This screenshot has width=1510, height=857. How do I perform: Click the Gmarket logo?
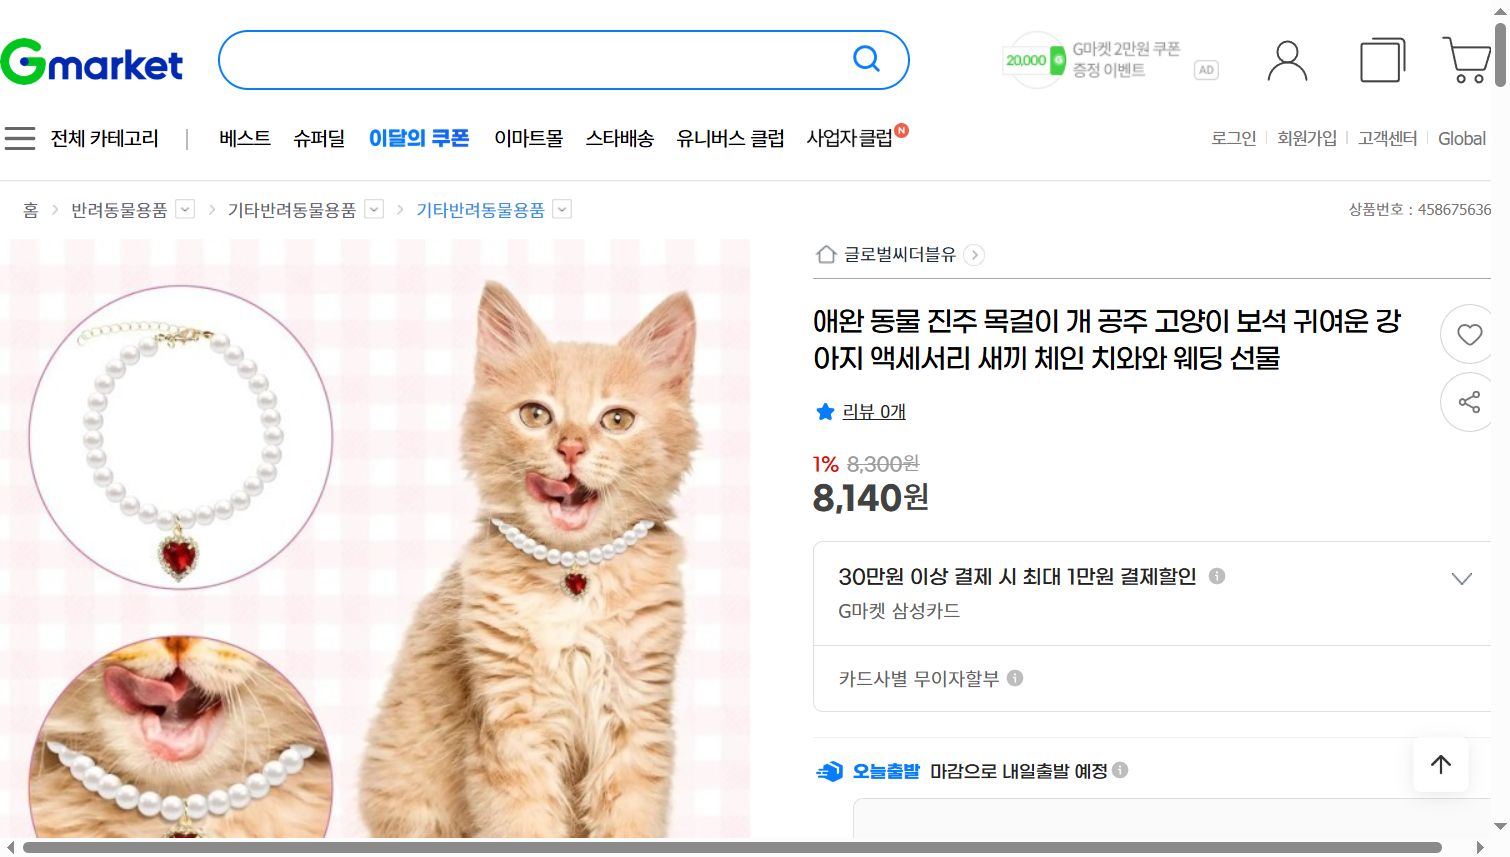point(92,61)
